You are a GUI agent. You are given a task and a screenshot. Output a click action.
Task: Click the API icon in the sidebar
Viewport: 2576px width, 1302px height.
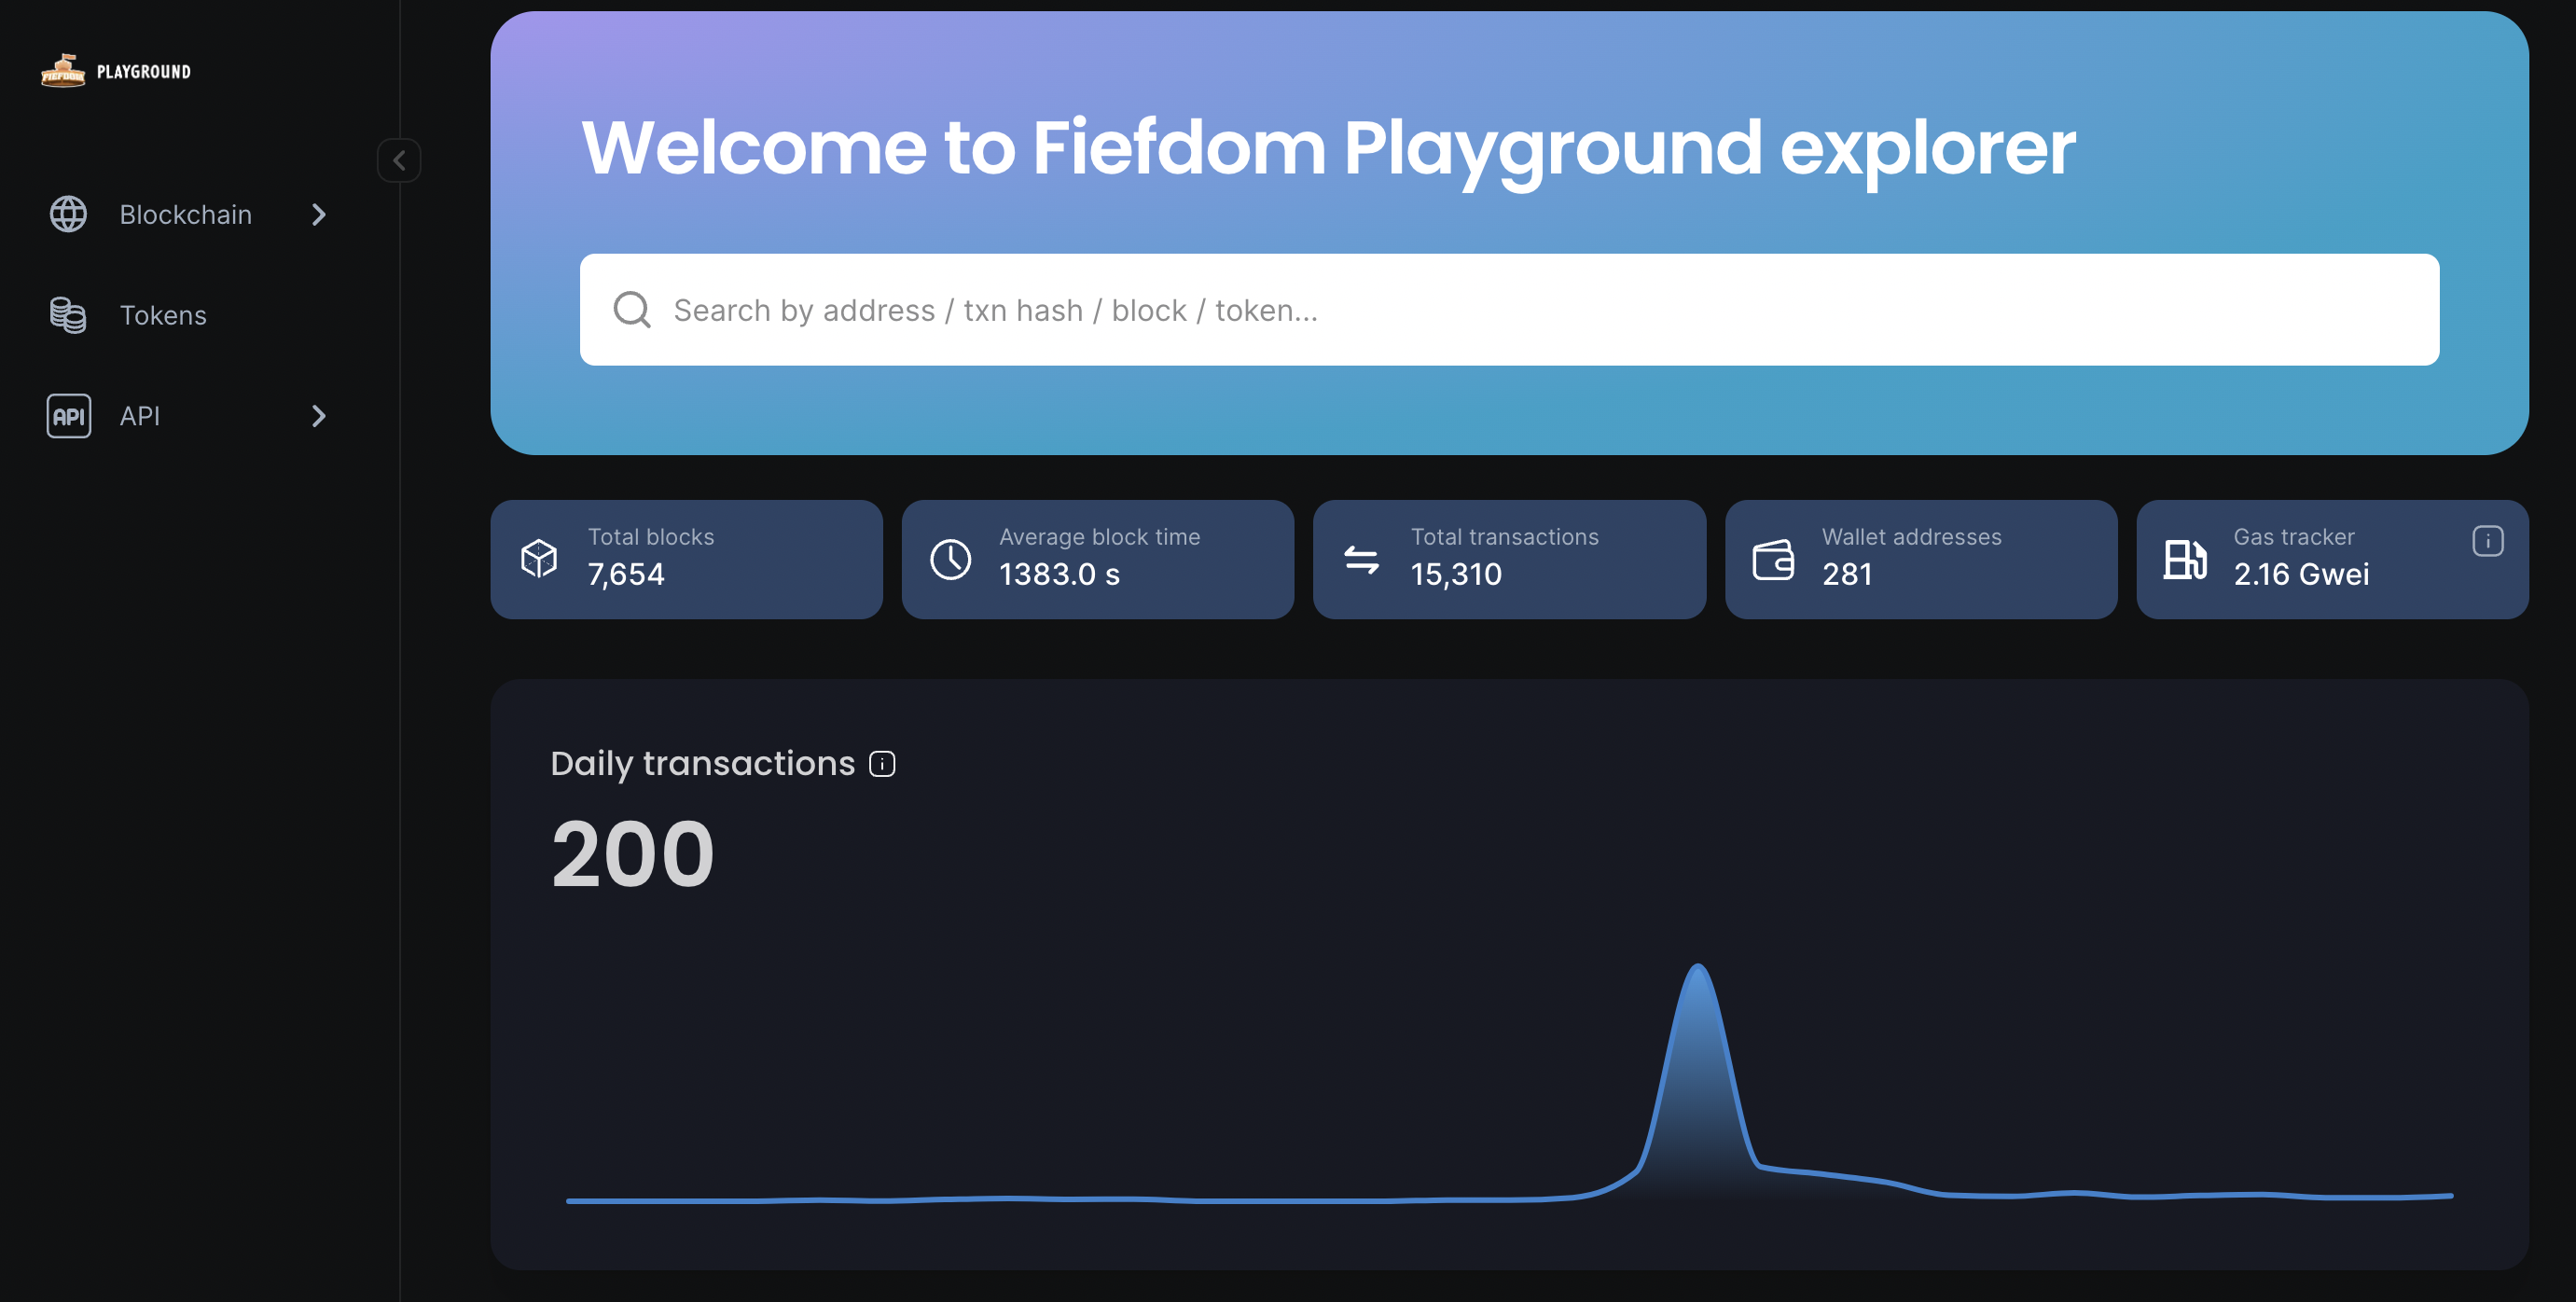tap(68, 416)
